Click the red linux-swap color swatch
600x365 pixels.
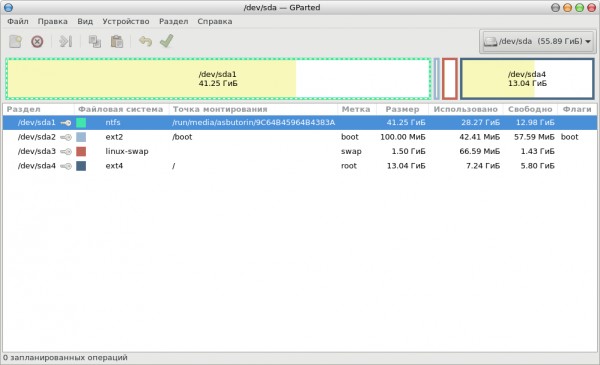81,152
